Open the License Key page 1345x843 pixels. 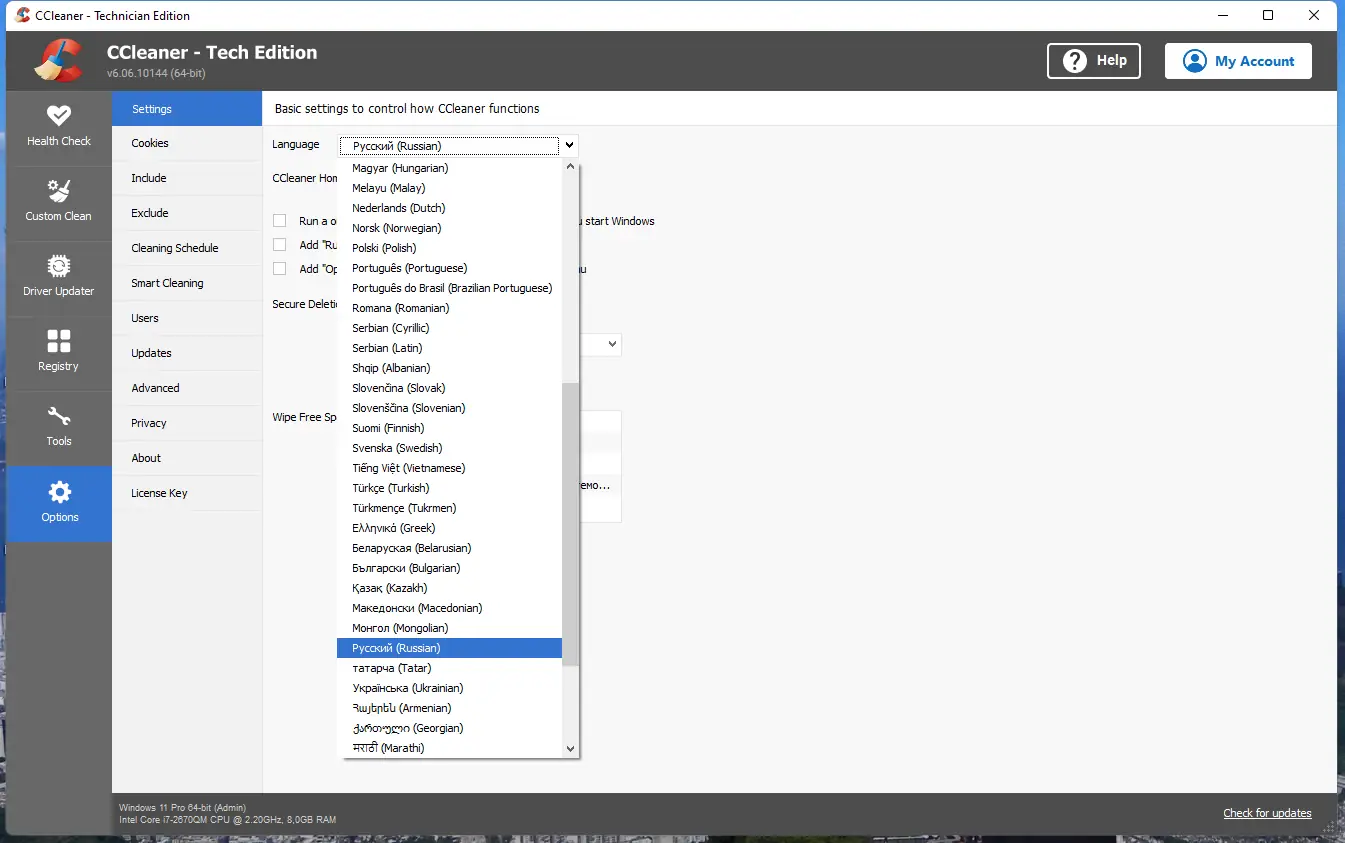click(x=157, y=492)
